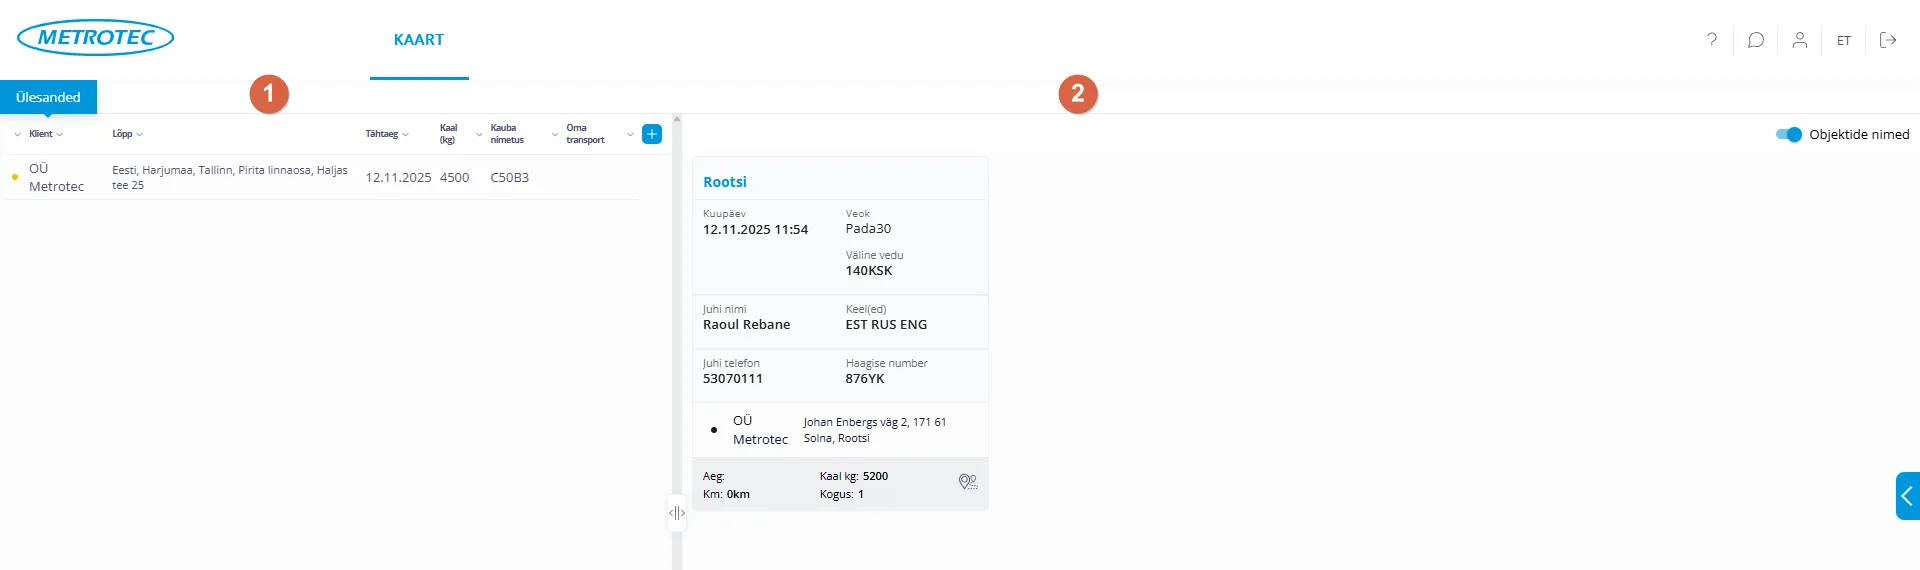Change language via ET button
Viewport: 1920px width, 570px height.
coord(1844,41)
